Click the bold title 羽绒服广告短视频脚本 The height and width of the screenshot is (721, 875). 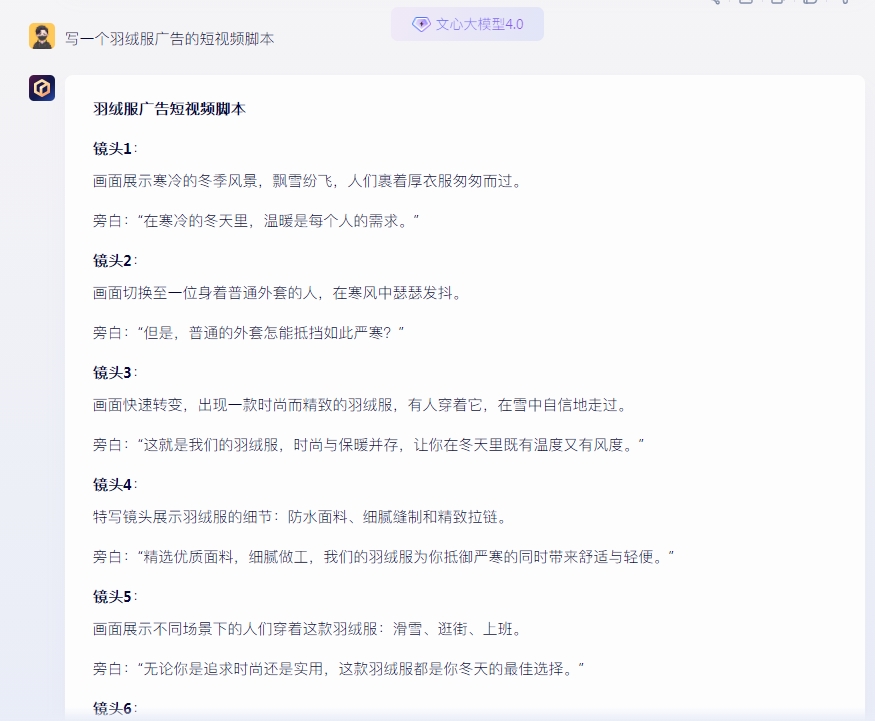tap(169, 109)
